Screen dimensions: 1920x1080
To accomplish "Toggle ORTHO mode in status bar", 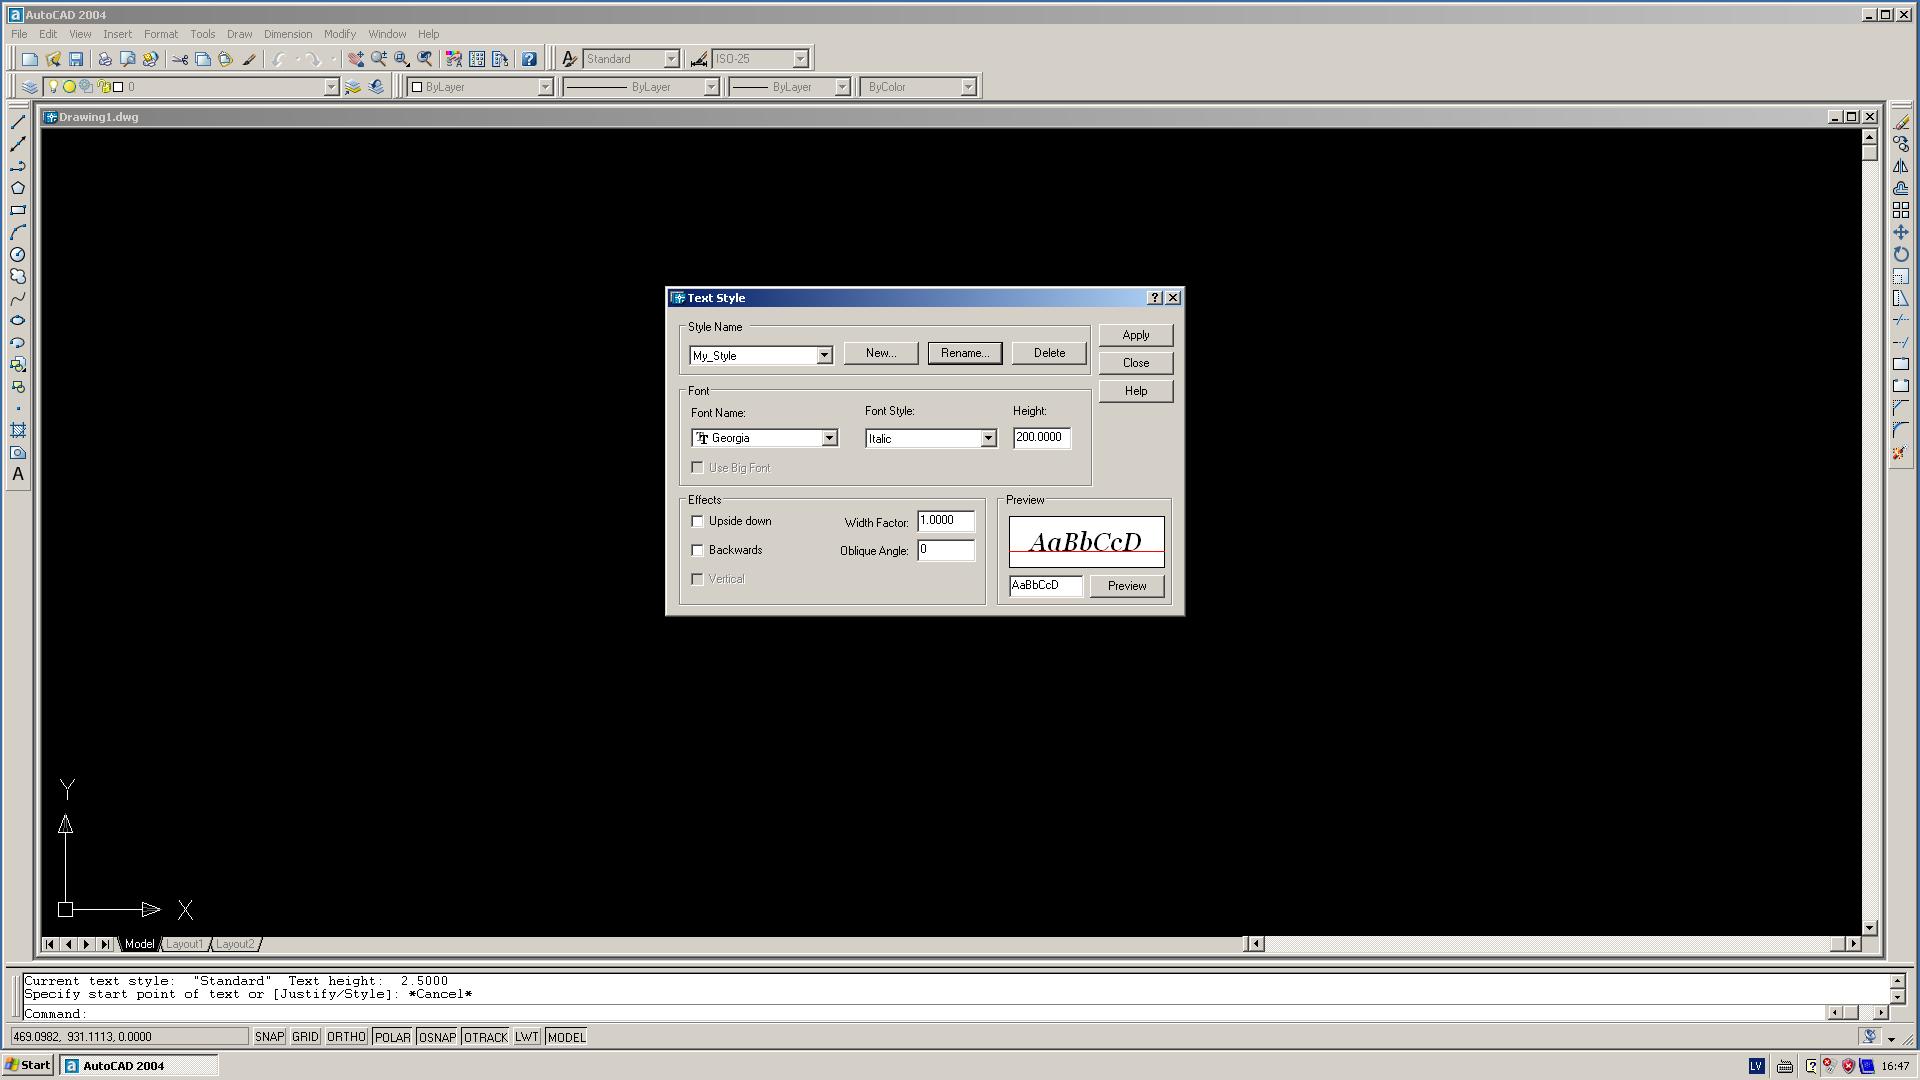I will [x=346, y=1037].
